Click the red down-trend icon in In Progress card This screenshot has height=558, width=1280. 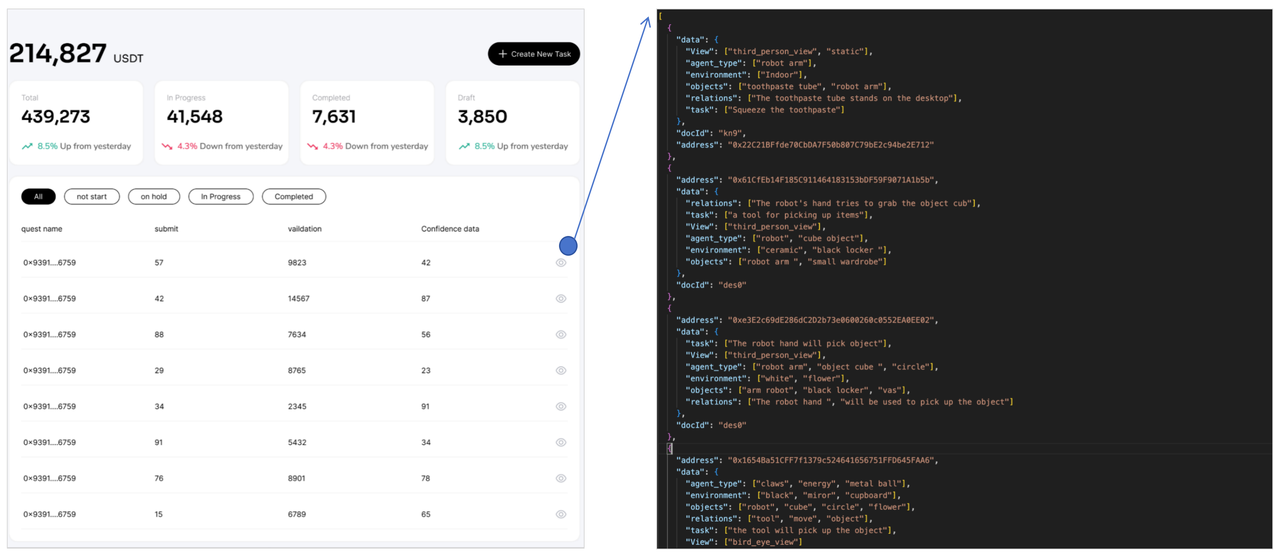click(x=167, y=146)
